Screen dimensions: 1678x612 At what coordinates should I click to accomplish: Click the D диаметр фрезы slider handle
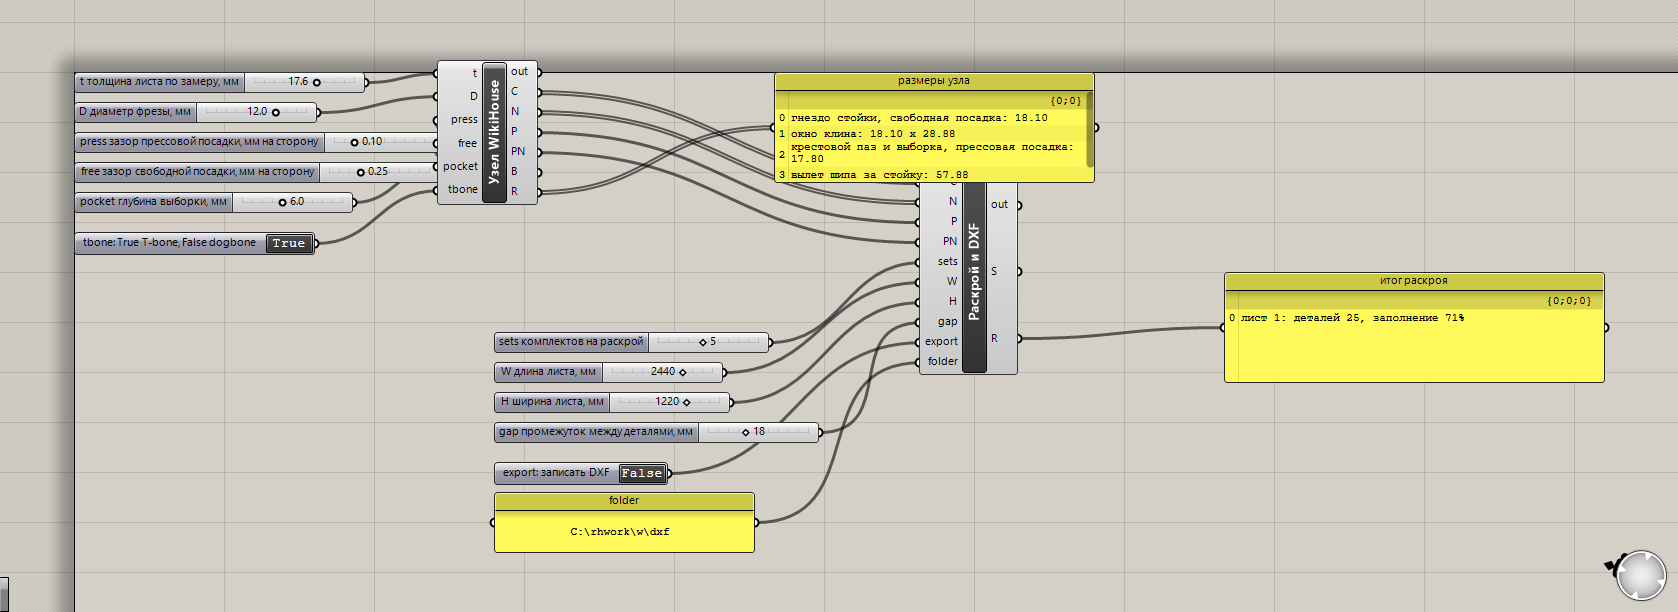[x=276, y=112]
